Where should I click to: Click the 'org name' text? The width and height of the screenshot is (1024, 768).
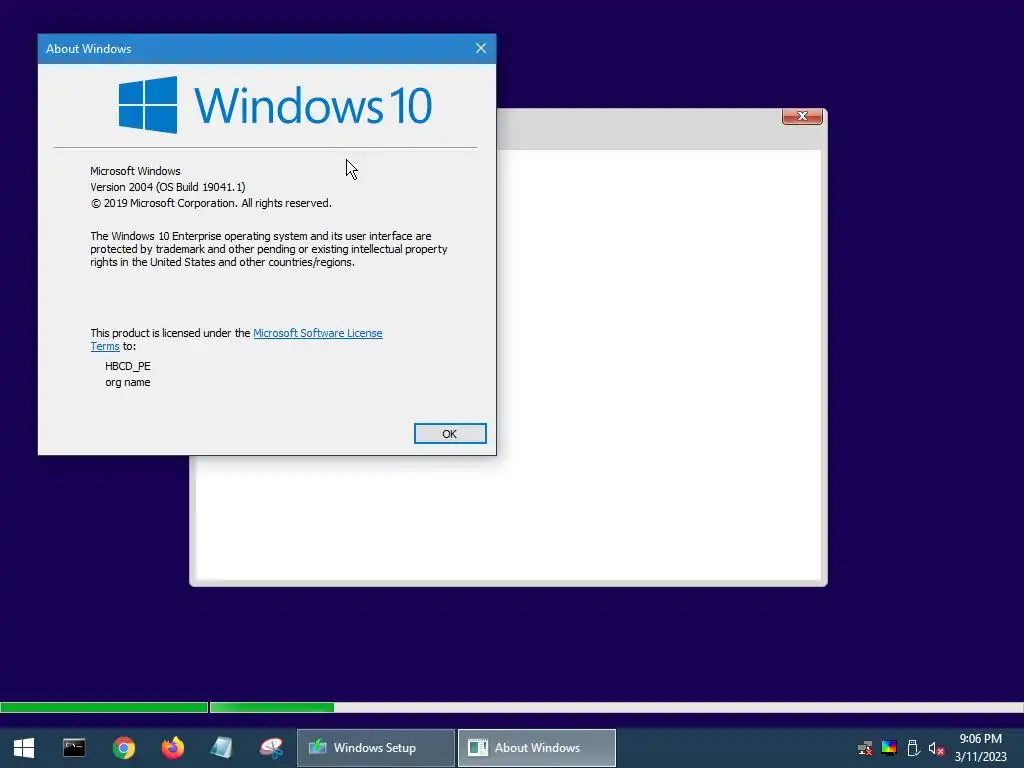128,383
